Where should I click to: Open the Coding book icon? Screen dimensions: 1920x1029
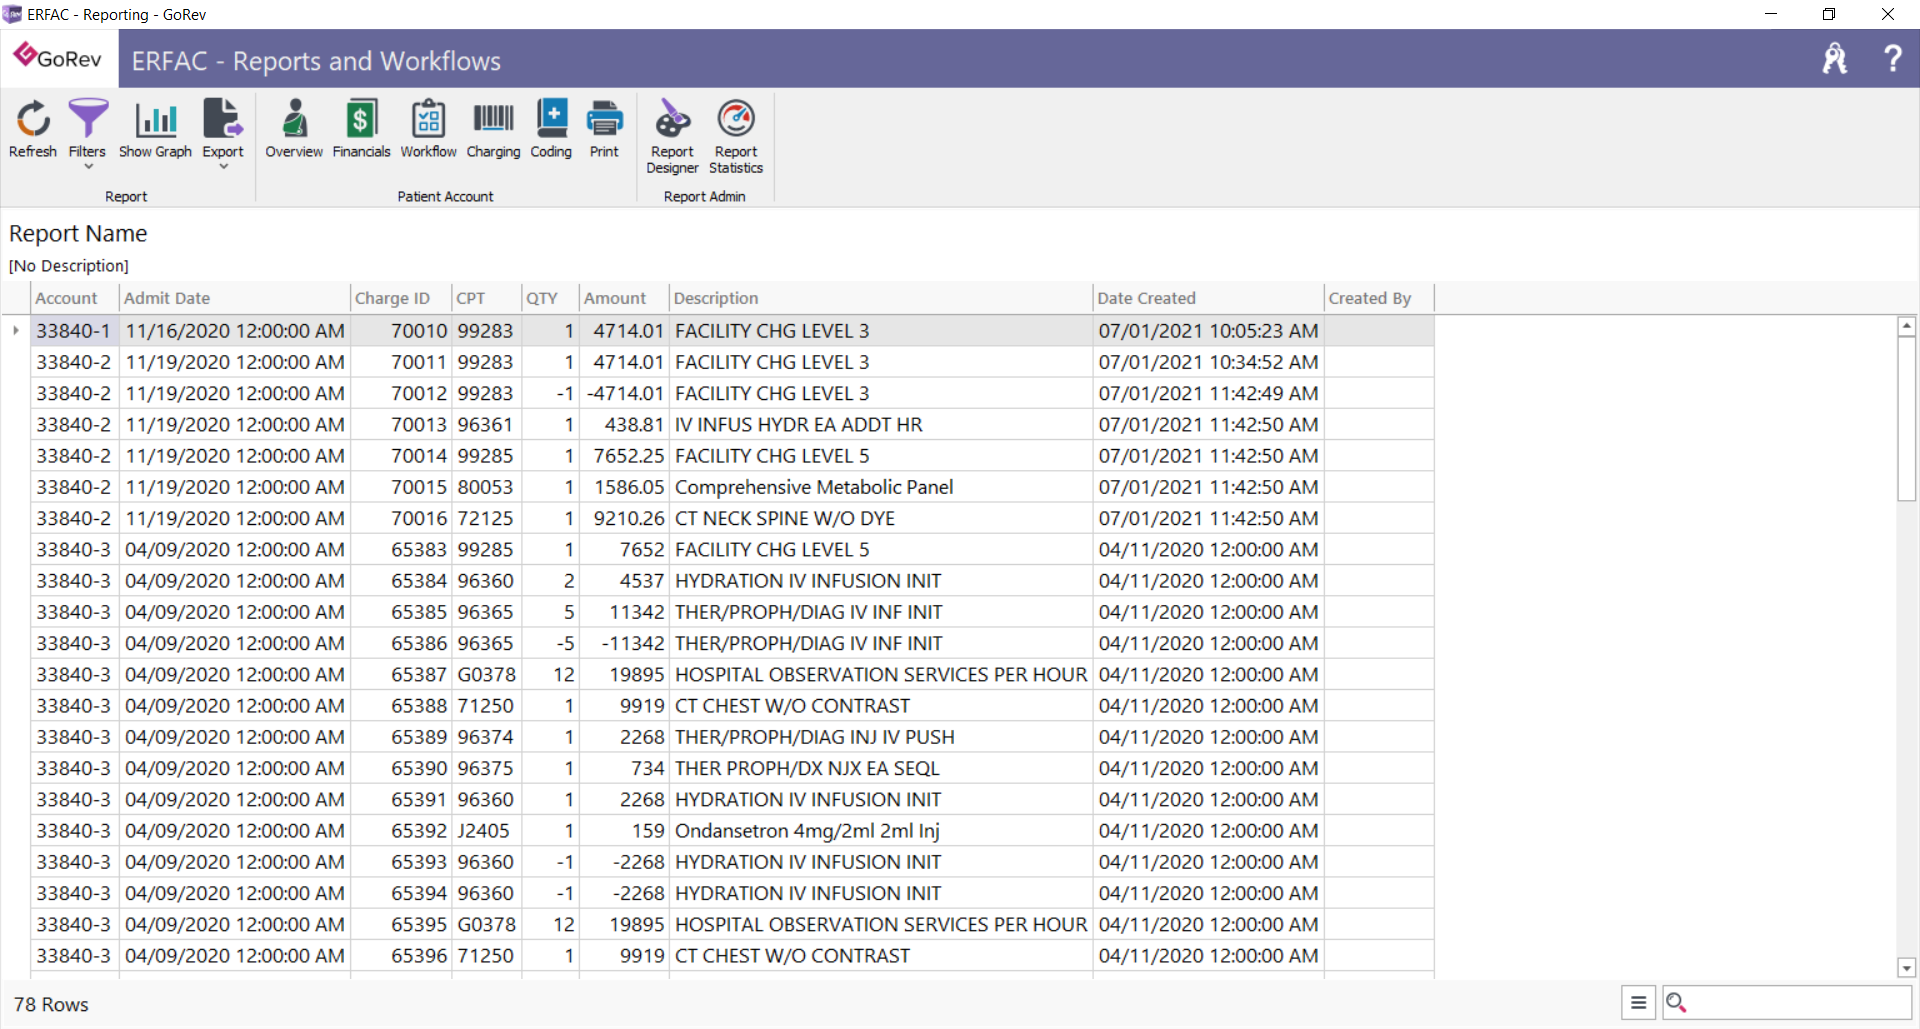point(551,119)
